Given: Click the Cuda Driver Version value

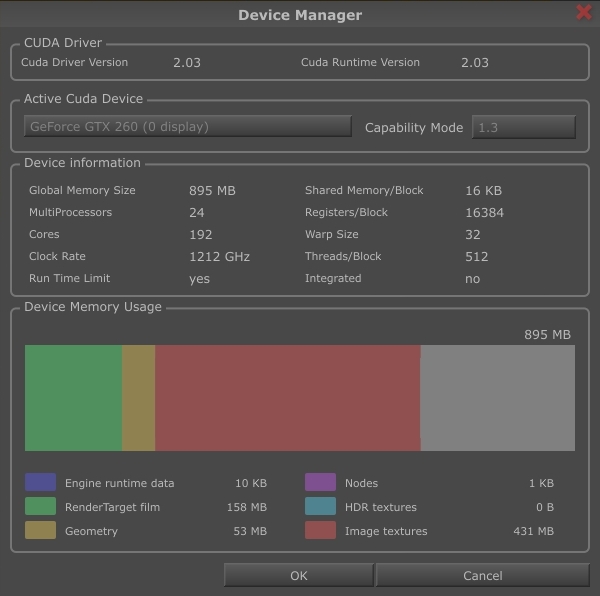Looking at the screenshot, I should point(187,62).
